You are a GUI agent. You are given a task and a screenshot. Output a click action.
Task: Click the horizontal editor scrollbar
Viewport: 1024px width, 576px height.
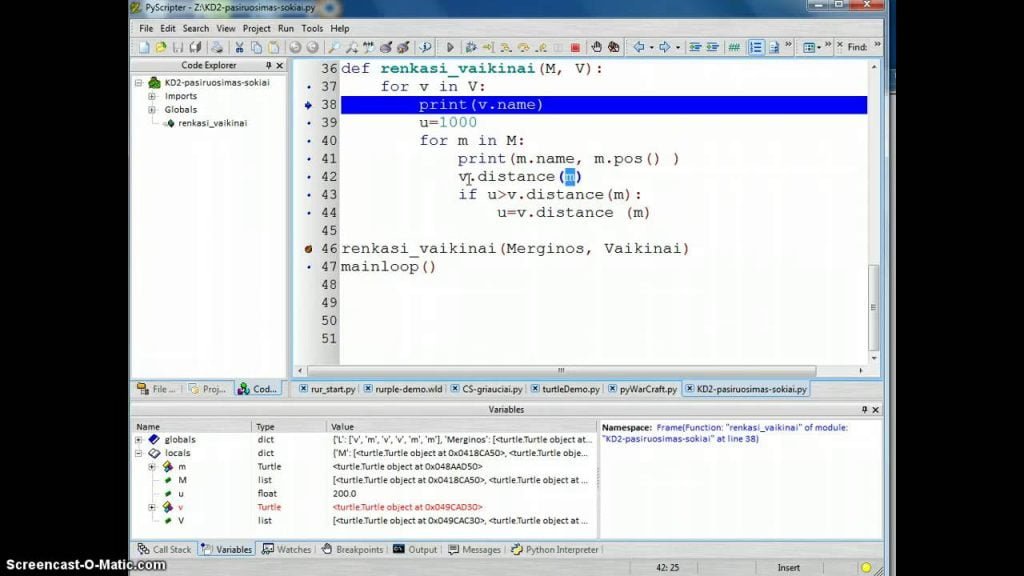[x=561, y=370]
